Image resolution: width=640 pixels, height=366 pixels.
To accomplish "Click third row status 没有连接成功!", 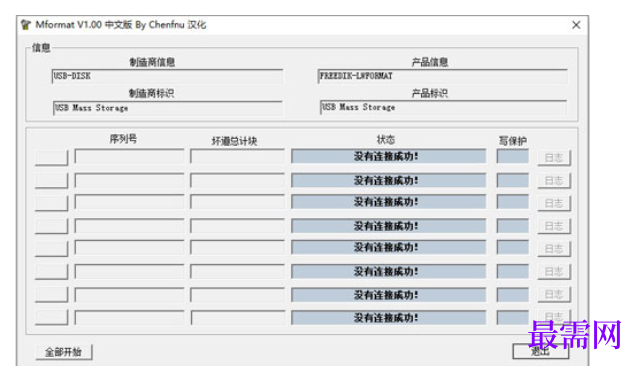I will tap(389, 202).
